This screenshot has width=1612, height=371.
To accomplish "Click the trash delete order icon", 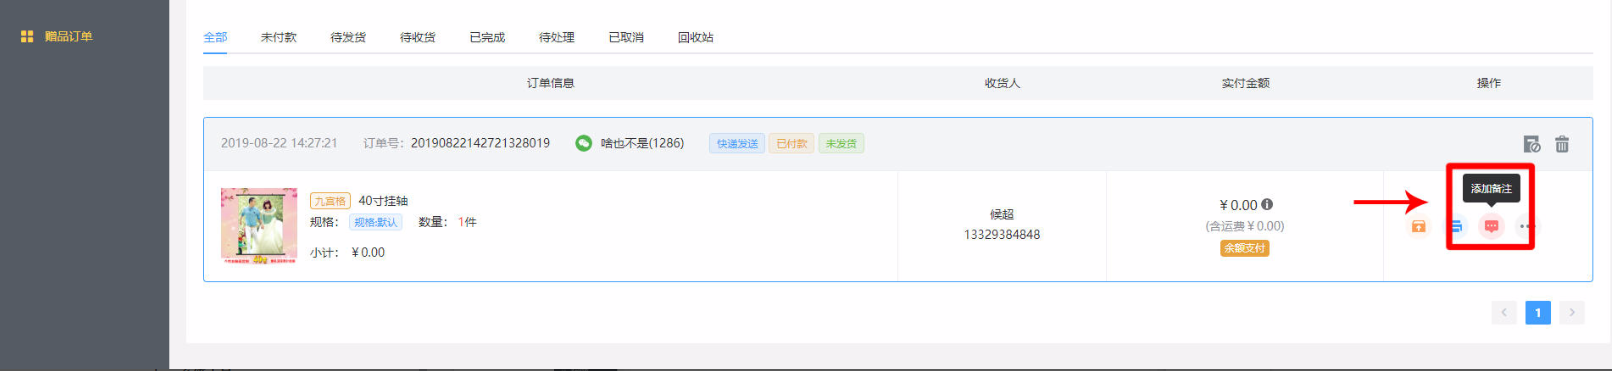I will pyautogui.click(x=1562, y=144).
